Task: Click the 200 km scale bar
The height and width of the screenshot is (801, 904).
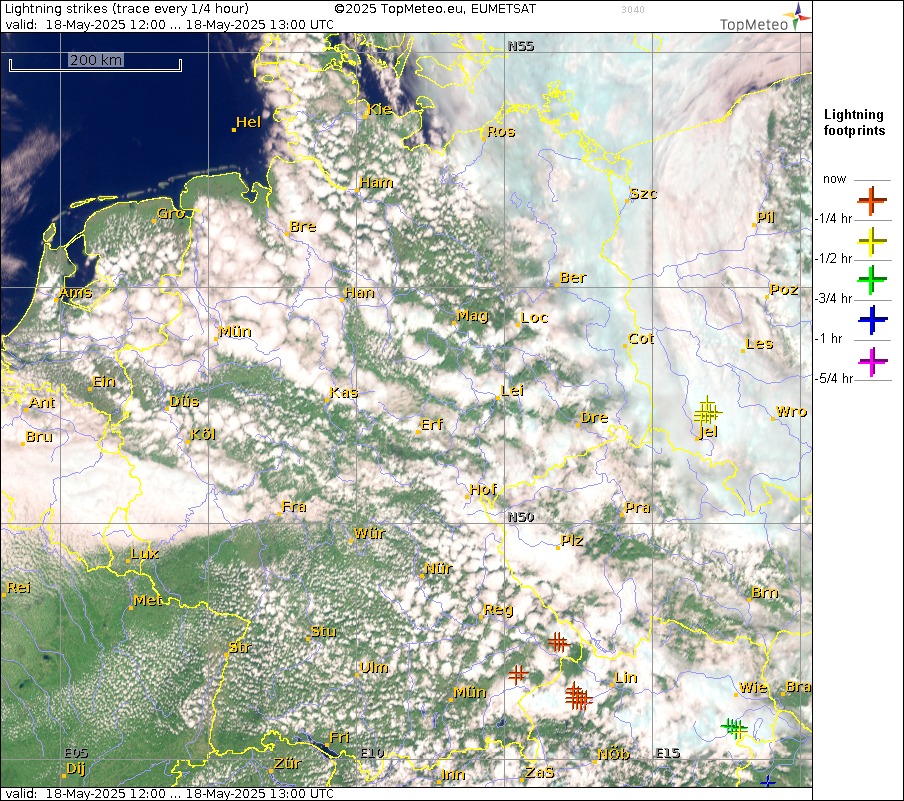Action: click(x=95, y=63)
